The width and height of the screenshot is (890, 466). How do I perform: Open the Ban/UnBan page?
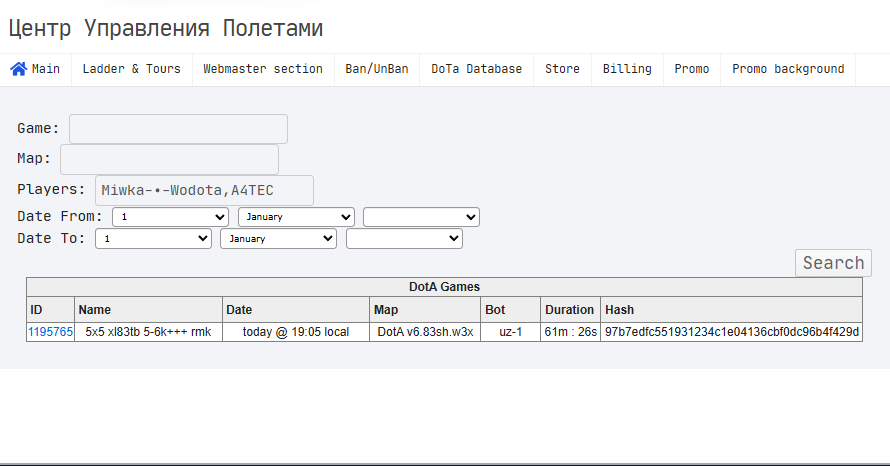(x=377, y=69)
